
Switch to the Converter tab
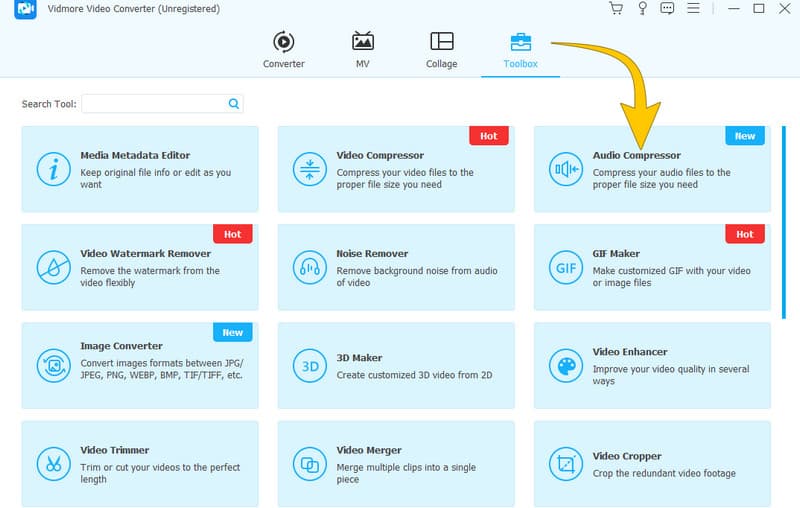283,49
